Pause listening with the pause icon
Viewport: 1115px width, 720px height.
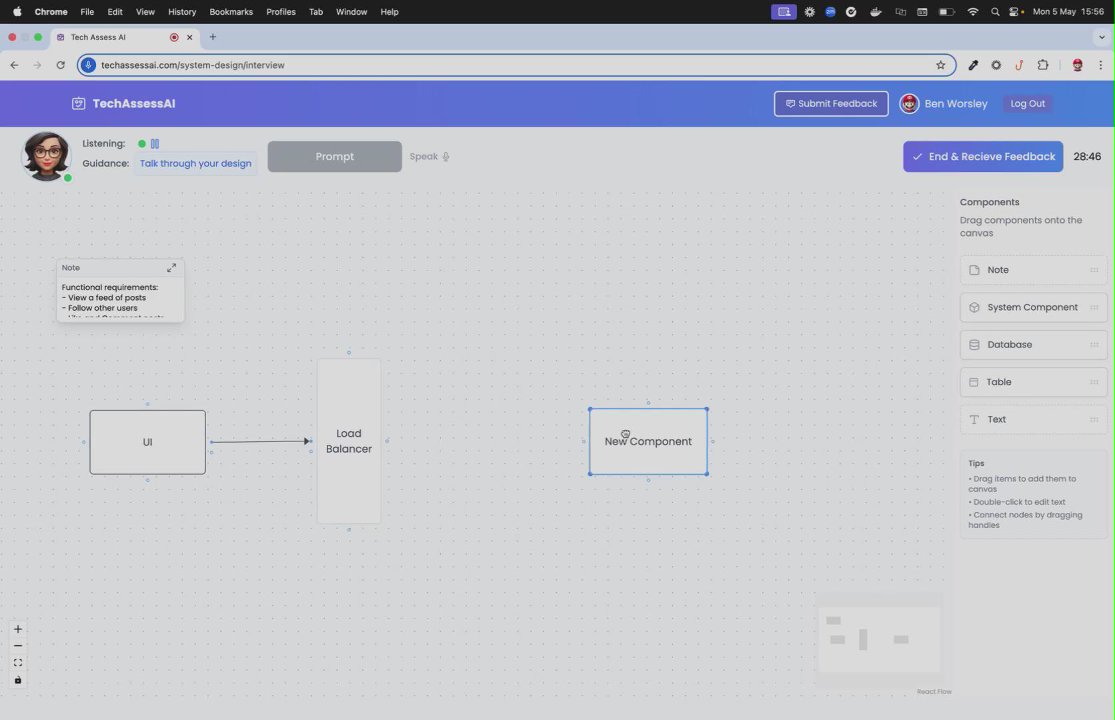pos(155,144)
